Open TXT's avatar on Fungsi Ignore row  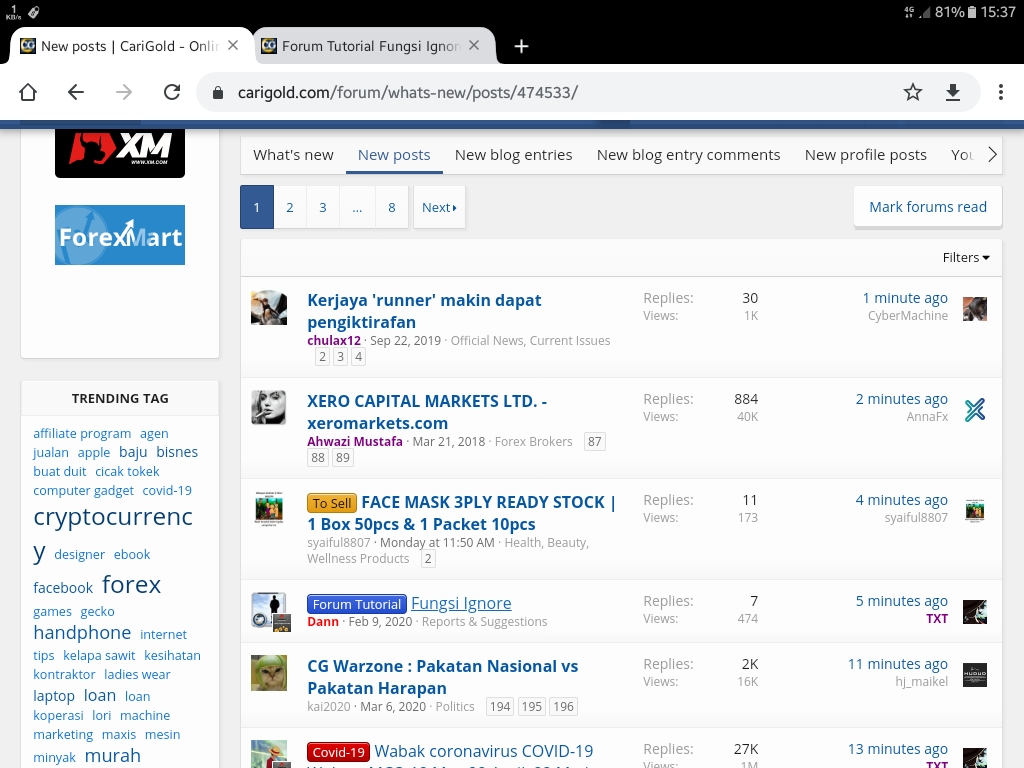(x=975, y=612)
